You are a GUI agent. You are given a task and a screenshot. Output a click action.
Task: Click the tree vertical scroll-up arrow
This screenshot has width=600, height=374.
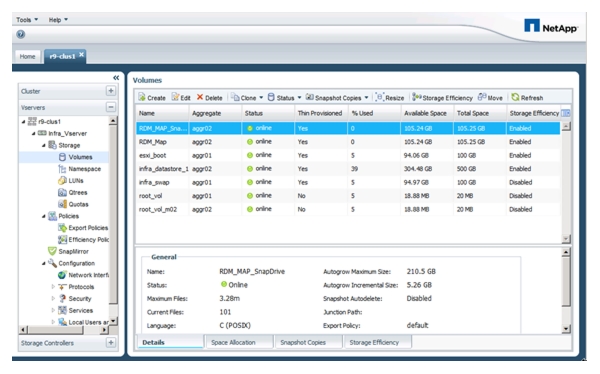click(x=113, y=121)
